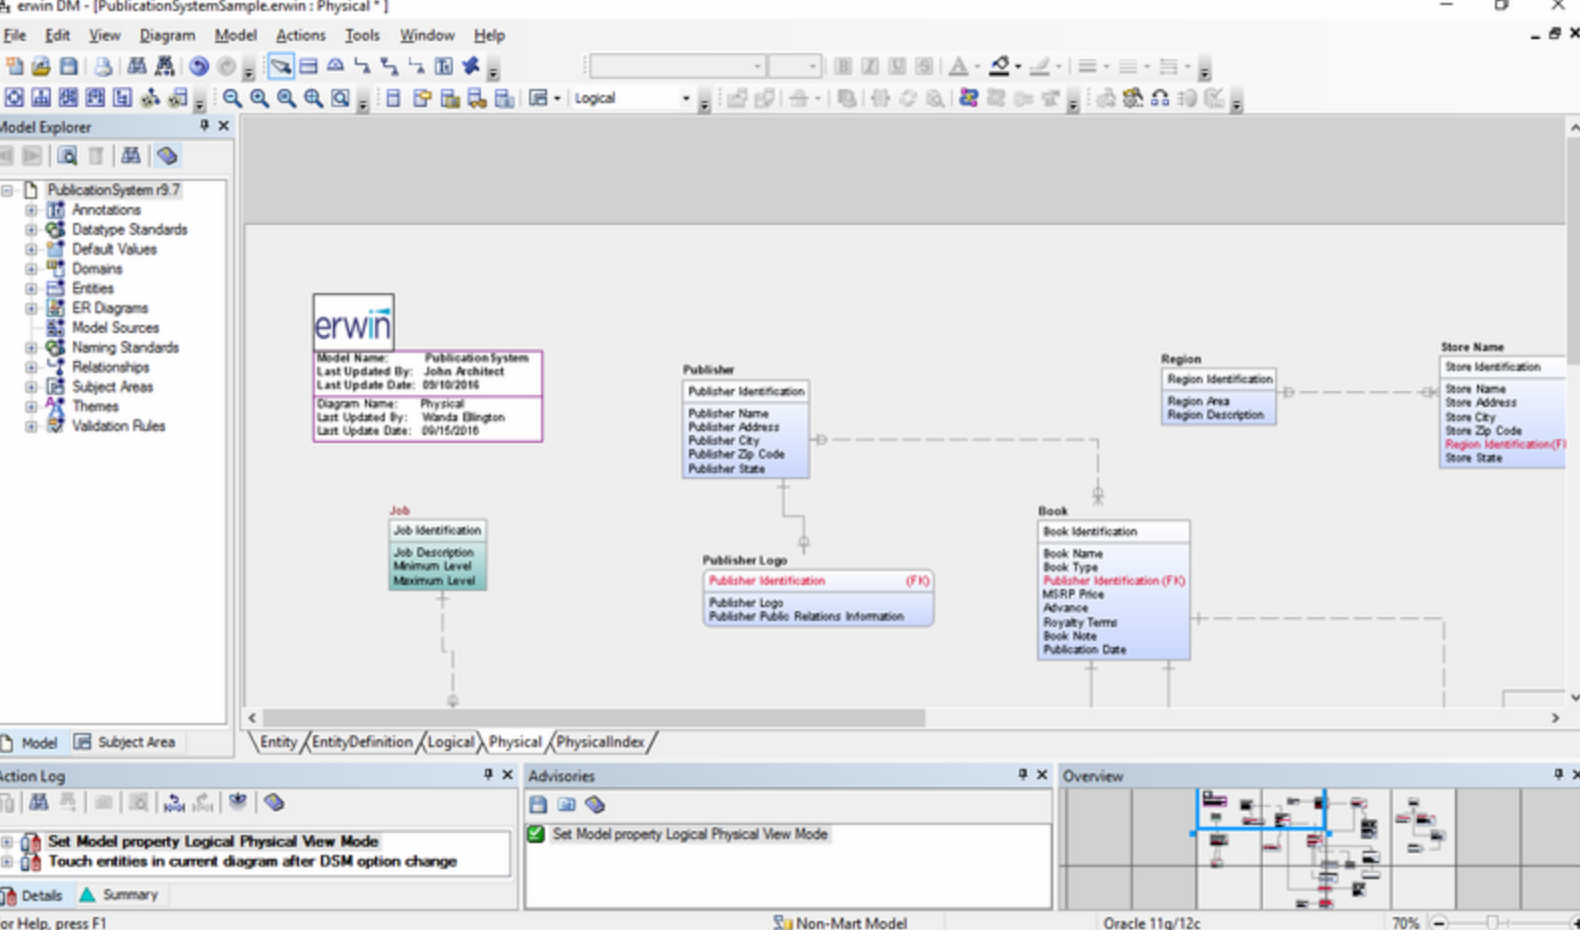Collapse the PublicationSystem r9.7 root node

coord(8,190)
